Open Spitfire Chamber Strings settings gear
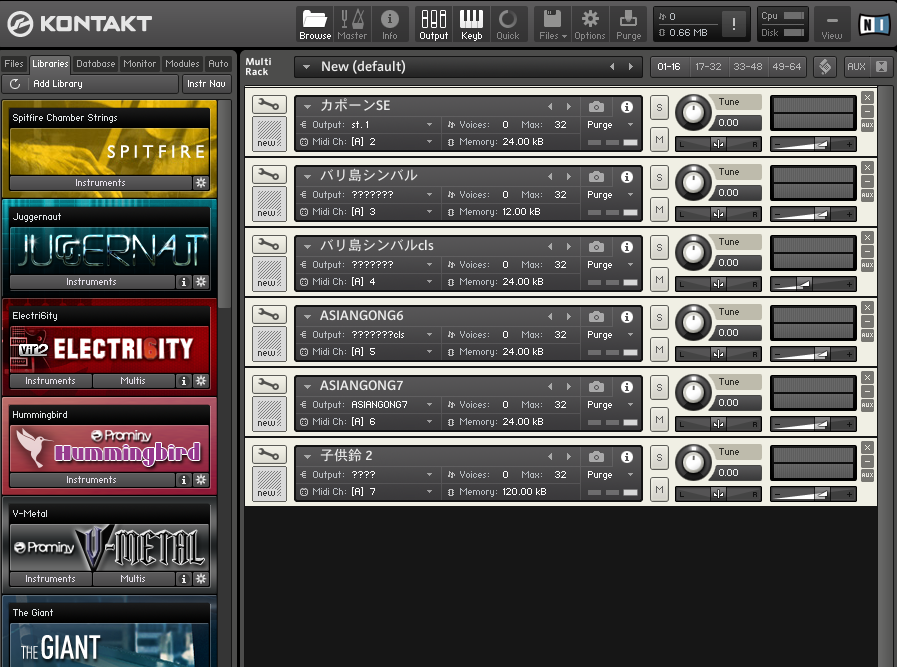Screen dimensions: 897x667 [x=201, y=182]
